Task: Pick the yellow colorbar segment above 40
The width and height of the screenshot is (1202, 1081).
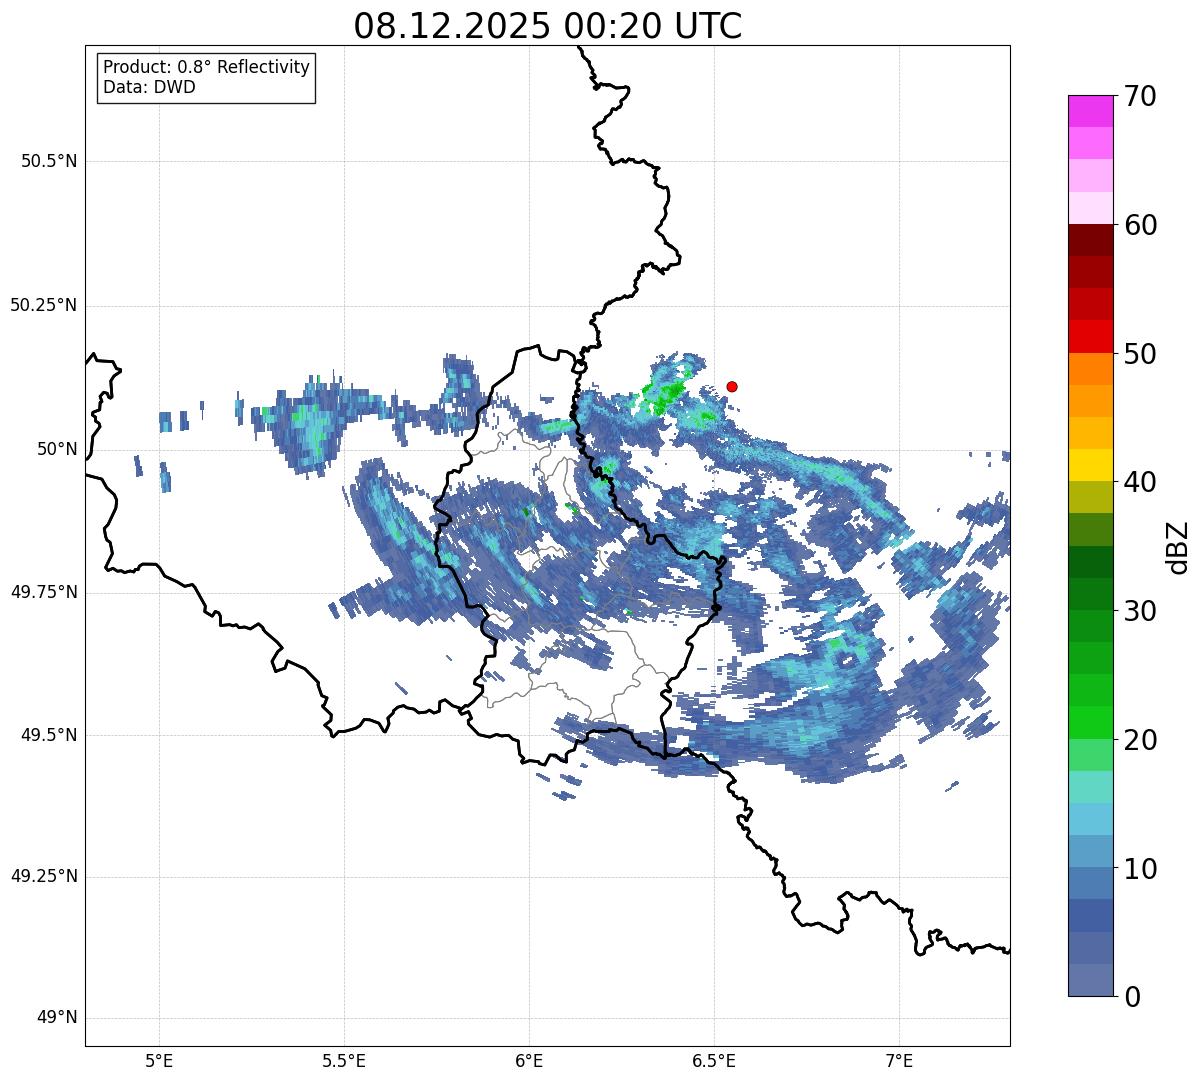Action: [1090, 465]
